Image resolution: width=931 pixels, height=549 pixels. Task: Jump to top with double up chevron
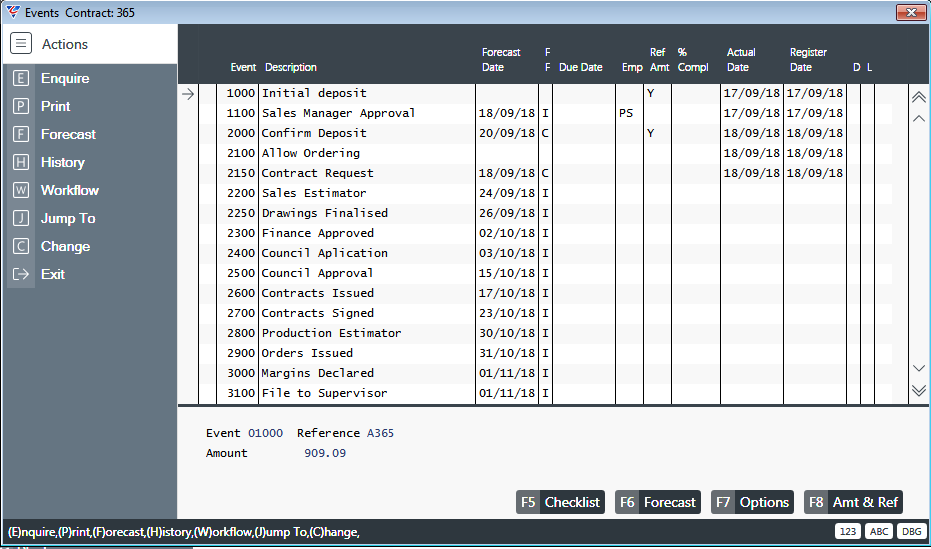point(919,97)
